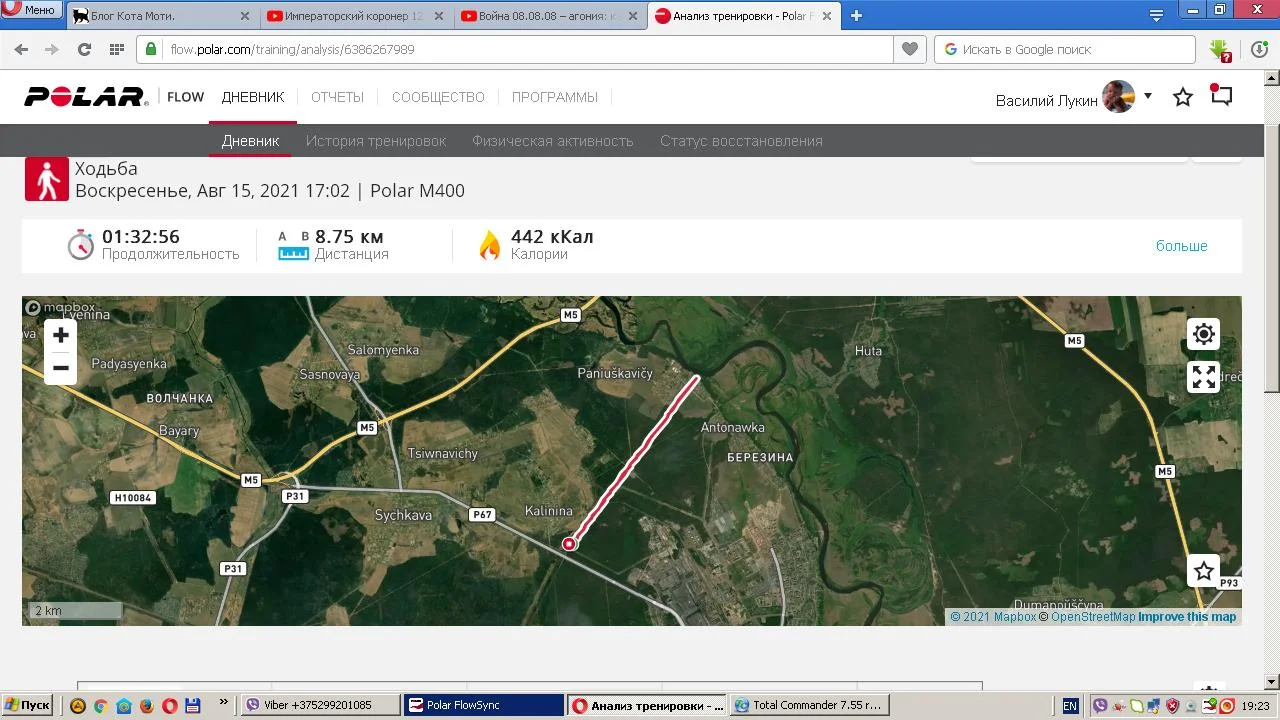Toggle fullscreen map view
Screen dimensions: 1280x720
tap(1204, 377)
